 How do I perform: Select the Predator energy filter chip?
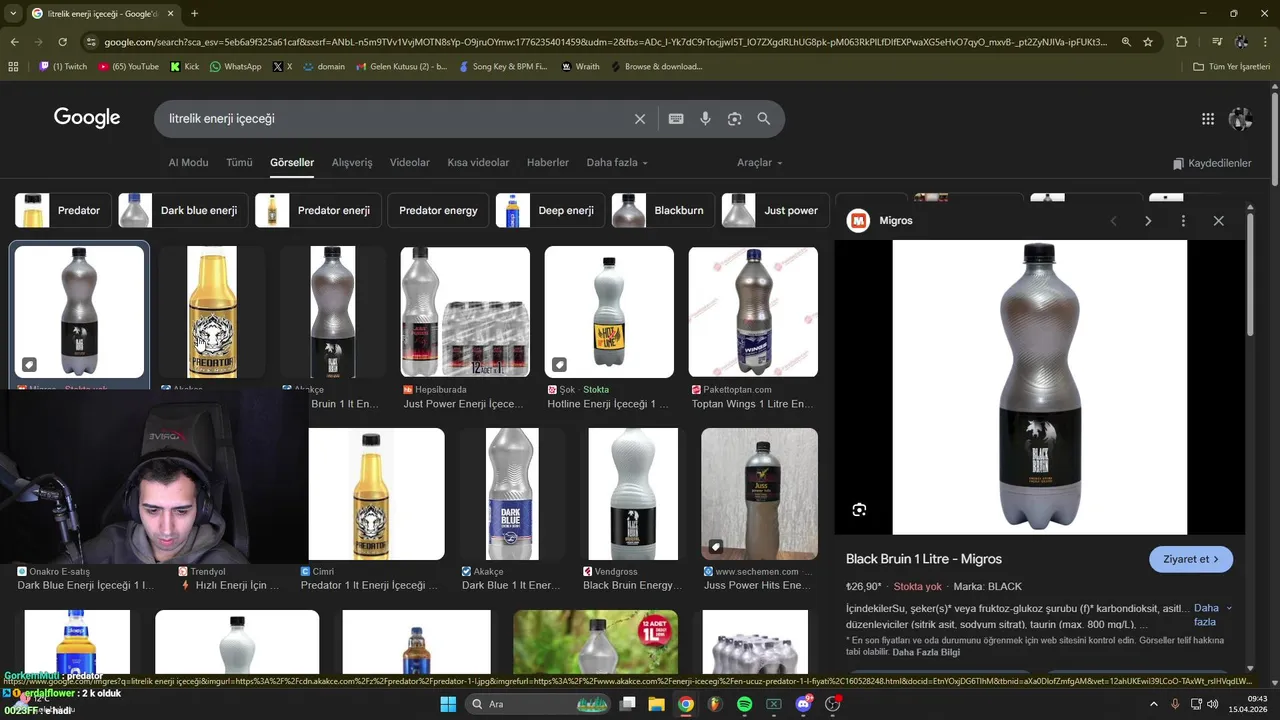tap(438, 211)
